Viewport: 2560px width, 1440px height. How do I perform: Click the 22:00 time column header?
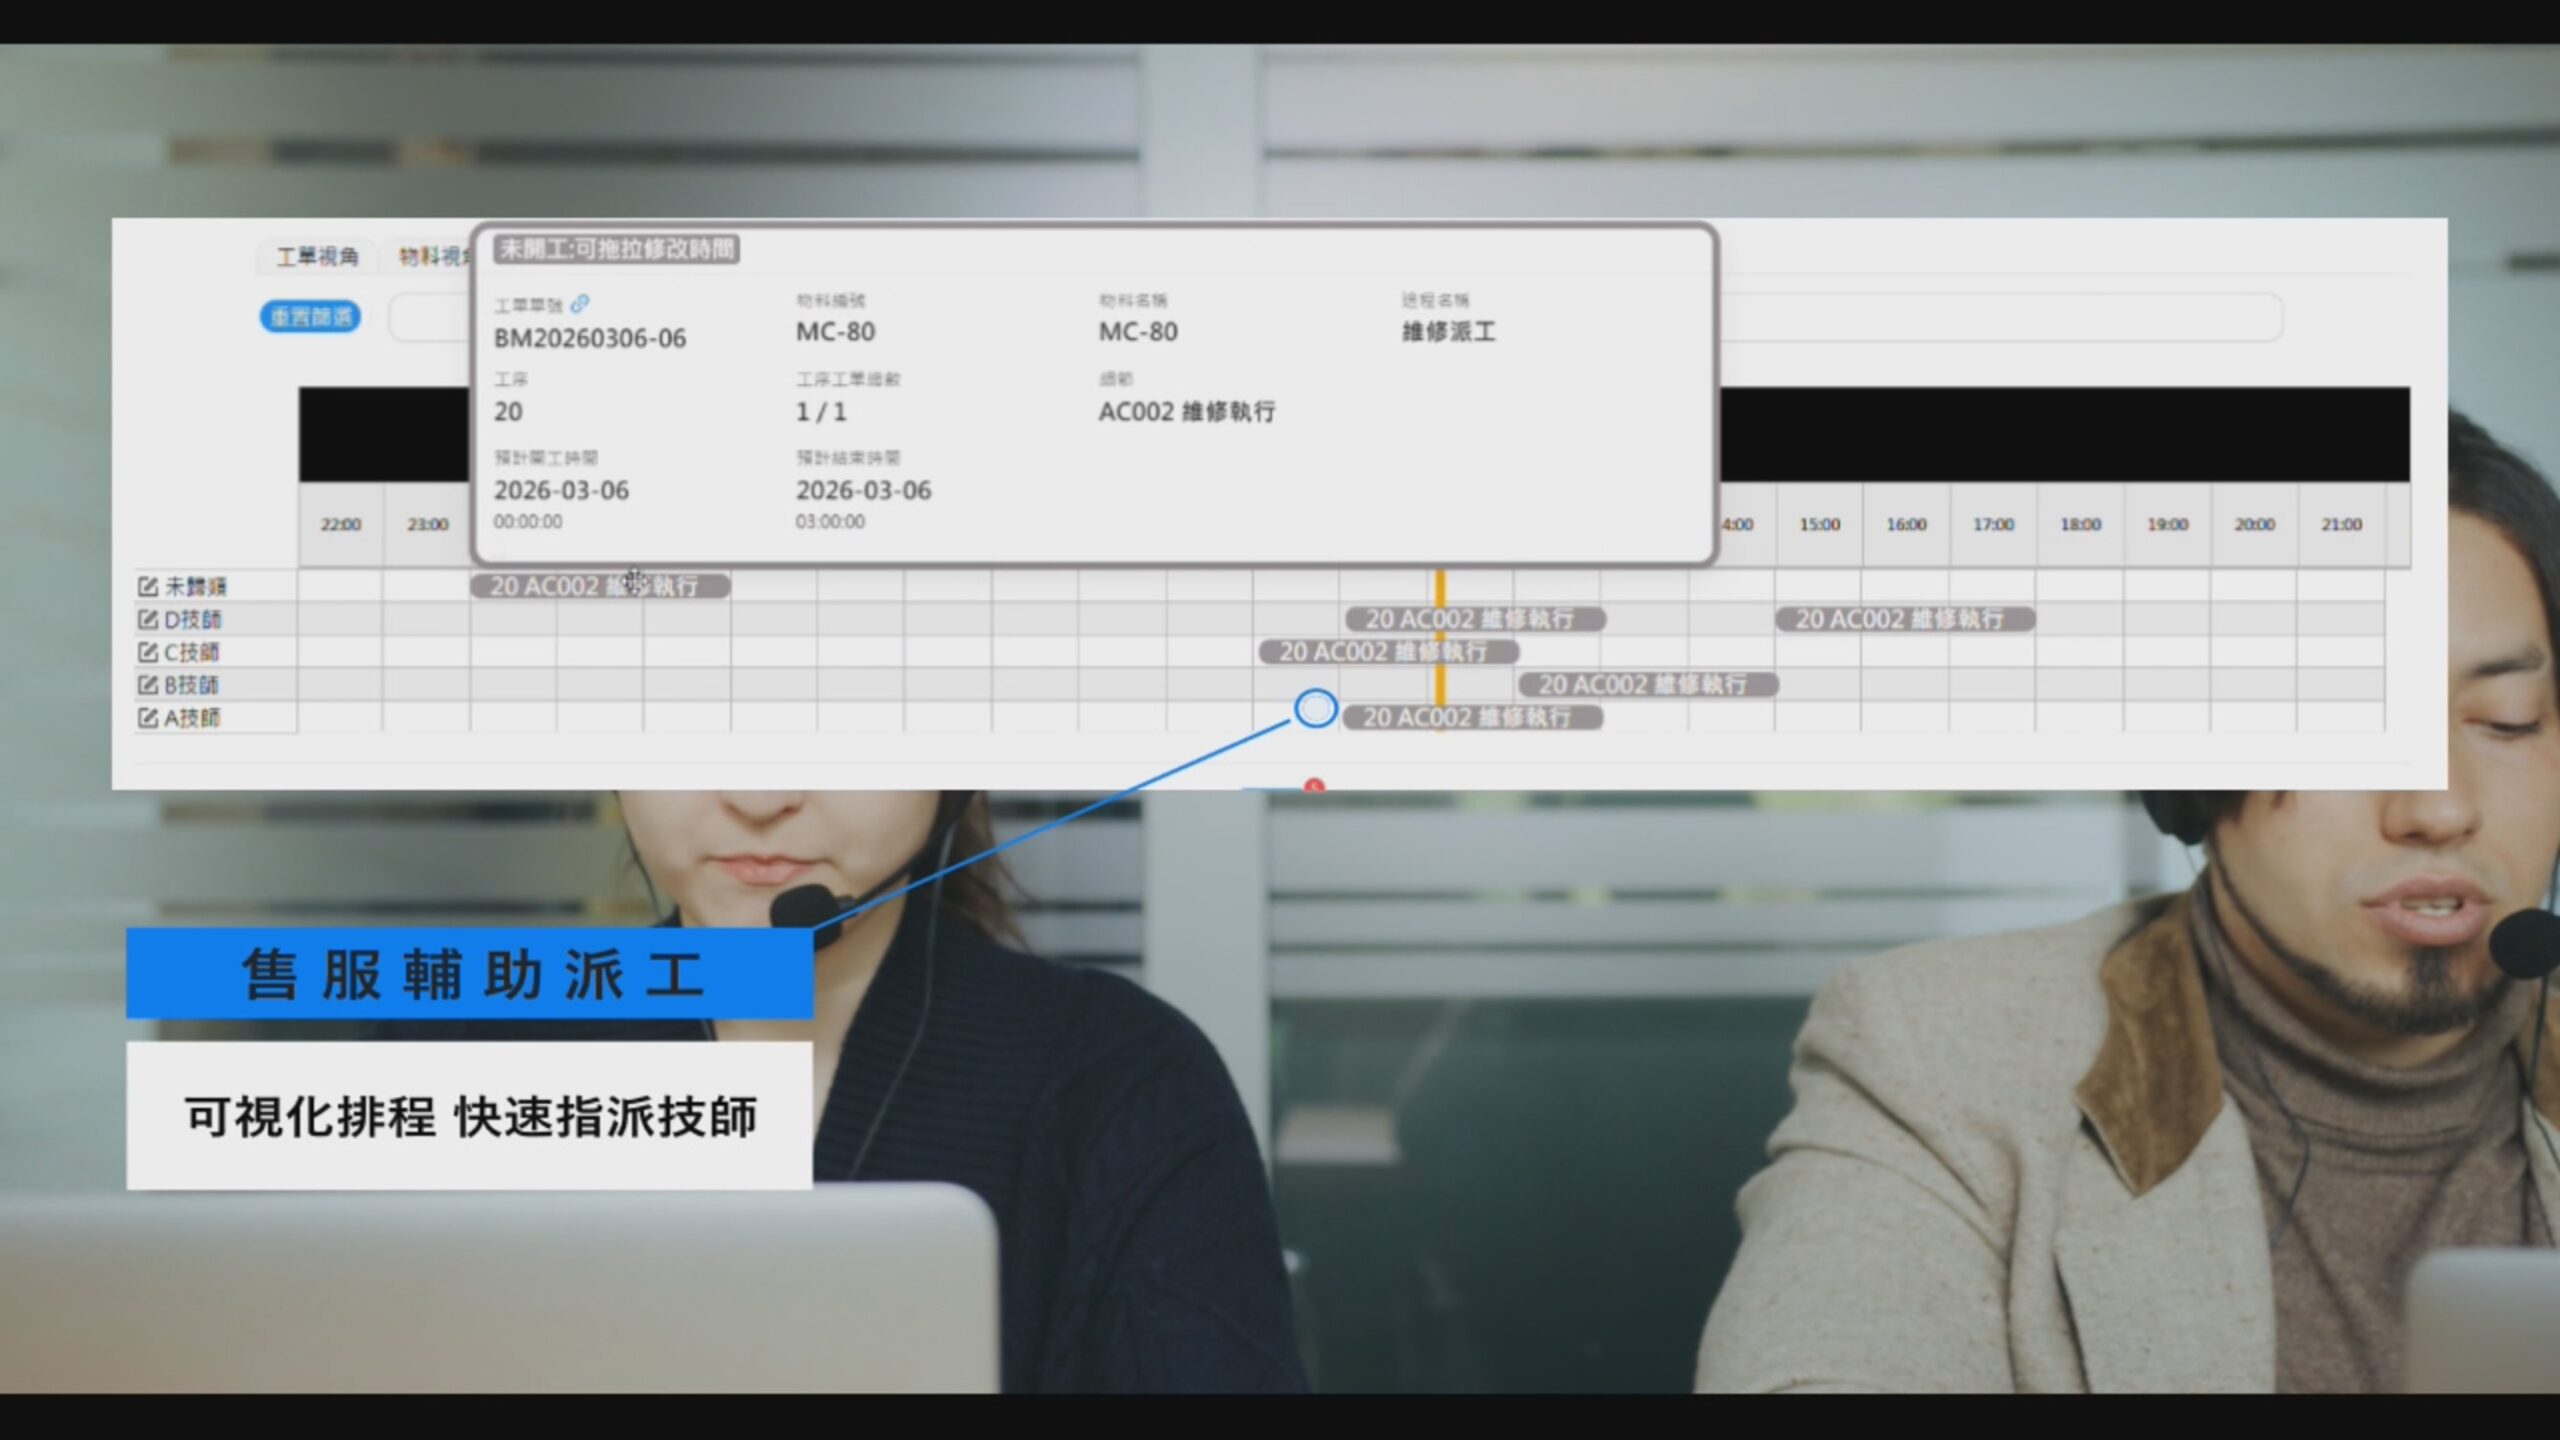341,524
